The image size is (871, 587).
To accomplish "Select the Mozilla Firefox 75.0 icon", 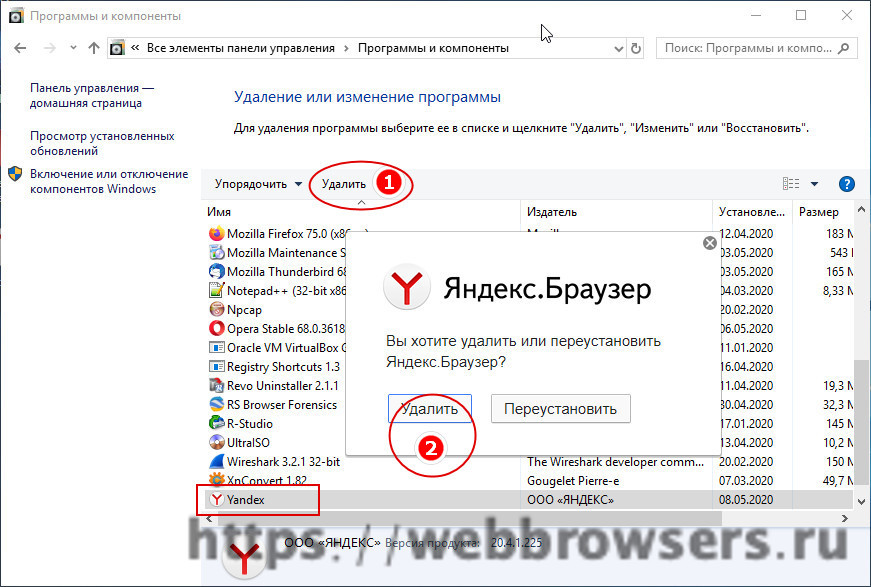I will pos(216,234).
